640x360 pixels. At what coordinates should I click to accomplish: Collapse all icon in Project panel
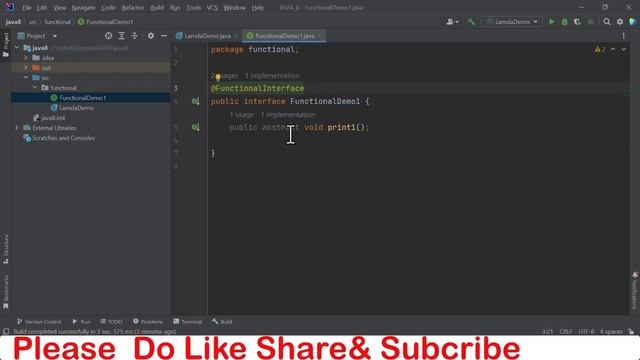pos(135,36)
